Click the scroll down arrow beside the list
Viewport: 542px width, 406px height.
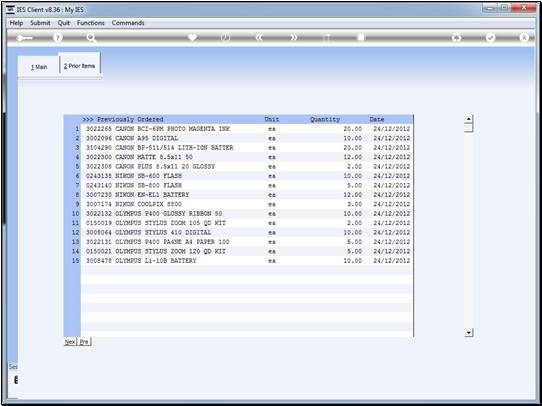coord(468,332)
